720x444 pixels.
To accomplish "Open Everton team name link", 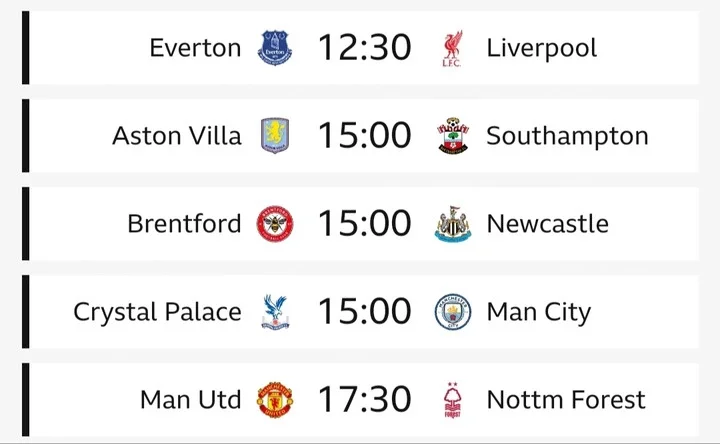I will [195, 48].
